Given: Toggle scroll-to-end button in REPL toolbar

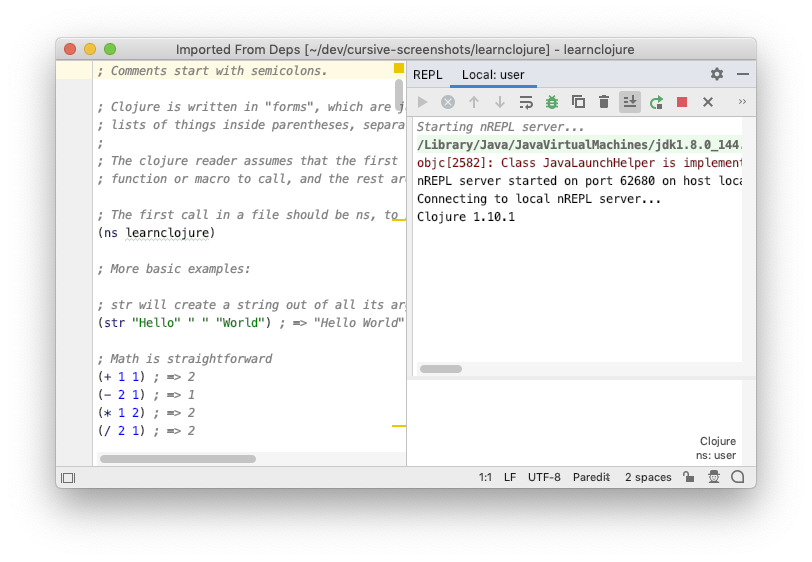Looking at the screenshot, I should (630, 102).
